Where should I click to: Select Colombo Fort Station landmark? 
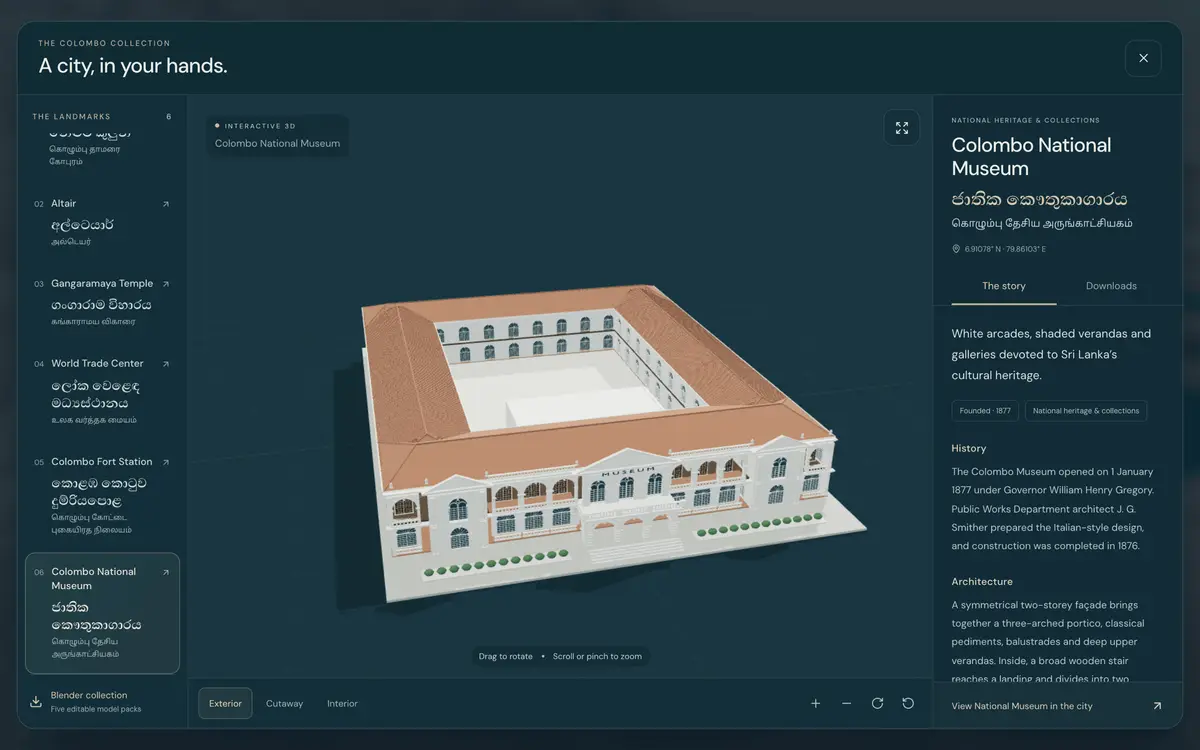(x=102, y=495)
